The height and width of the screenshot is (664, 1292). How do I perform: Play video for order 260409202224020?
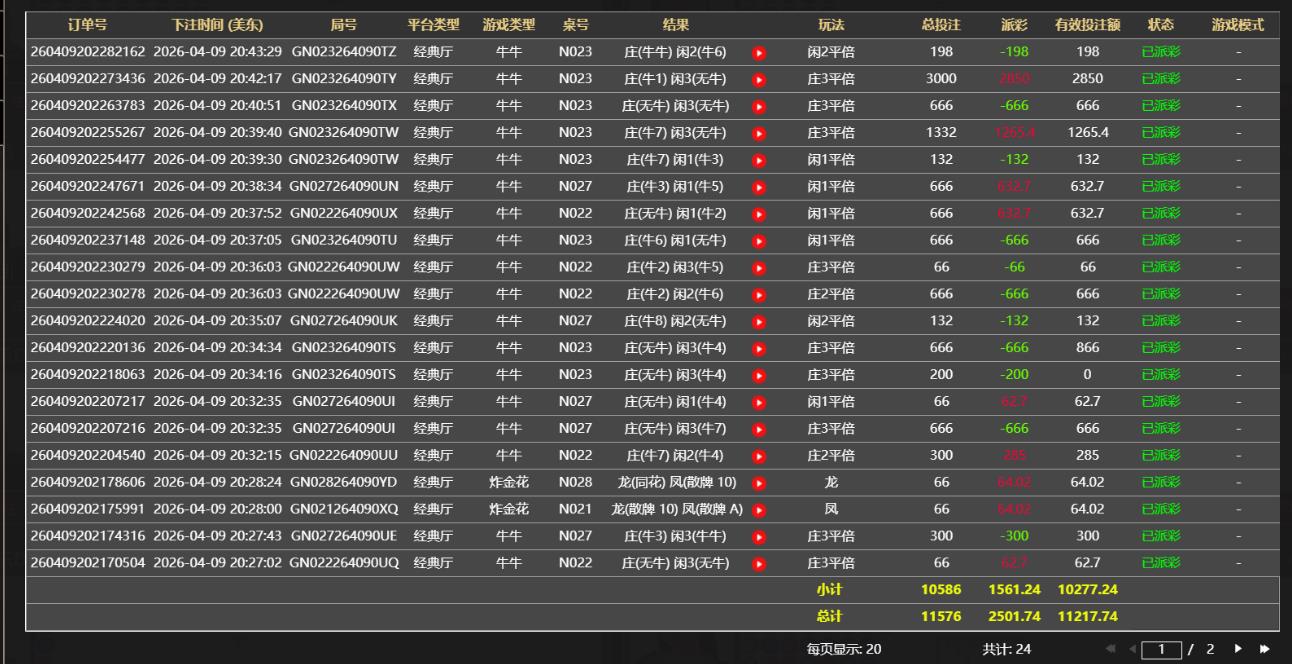[x=759, y=321]
